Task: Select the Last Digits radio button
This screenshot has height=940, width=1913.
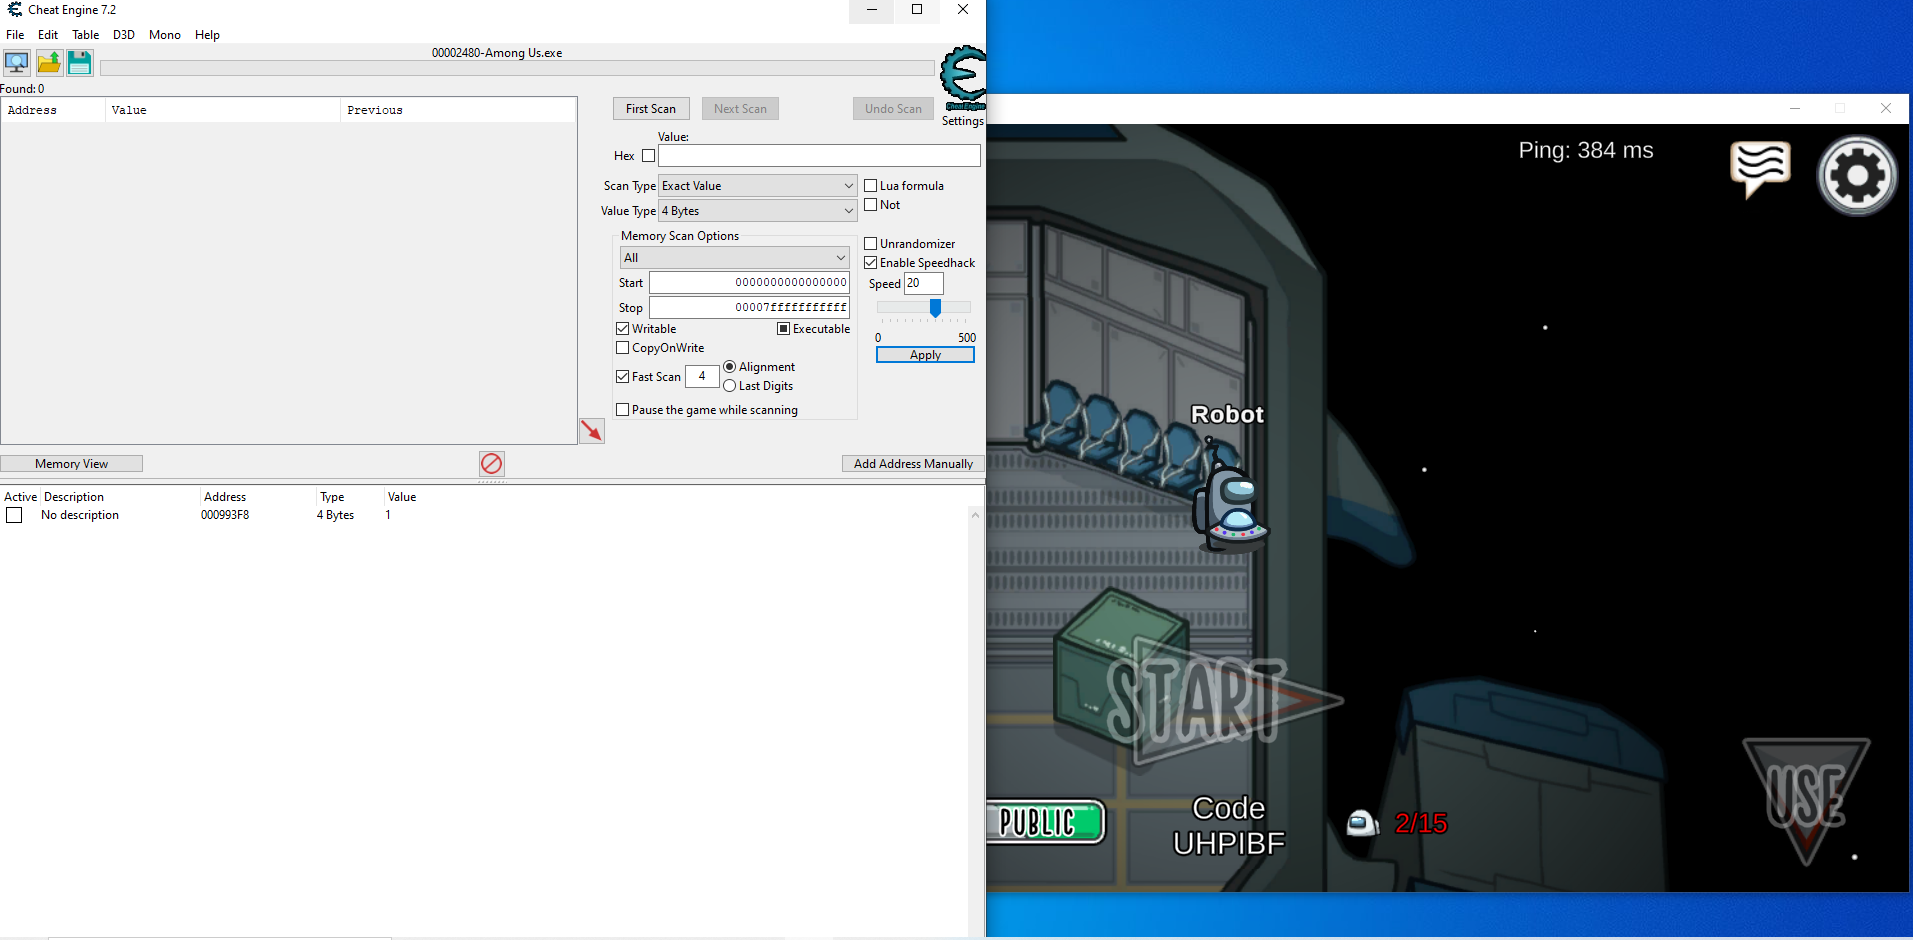Action: tap(730, 386)
